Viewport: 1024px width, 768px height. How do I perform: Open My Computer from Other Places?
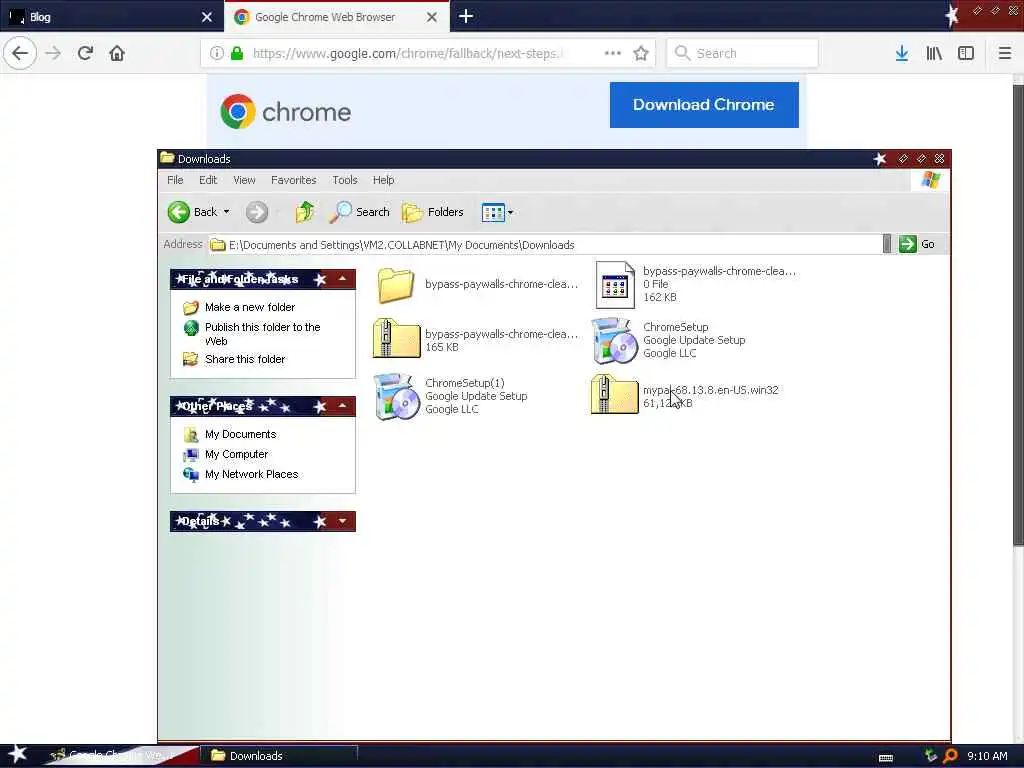point(236,455)
